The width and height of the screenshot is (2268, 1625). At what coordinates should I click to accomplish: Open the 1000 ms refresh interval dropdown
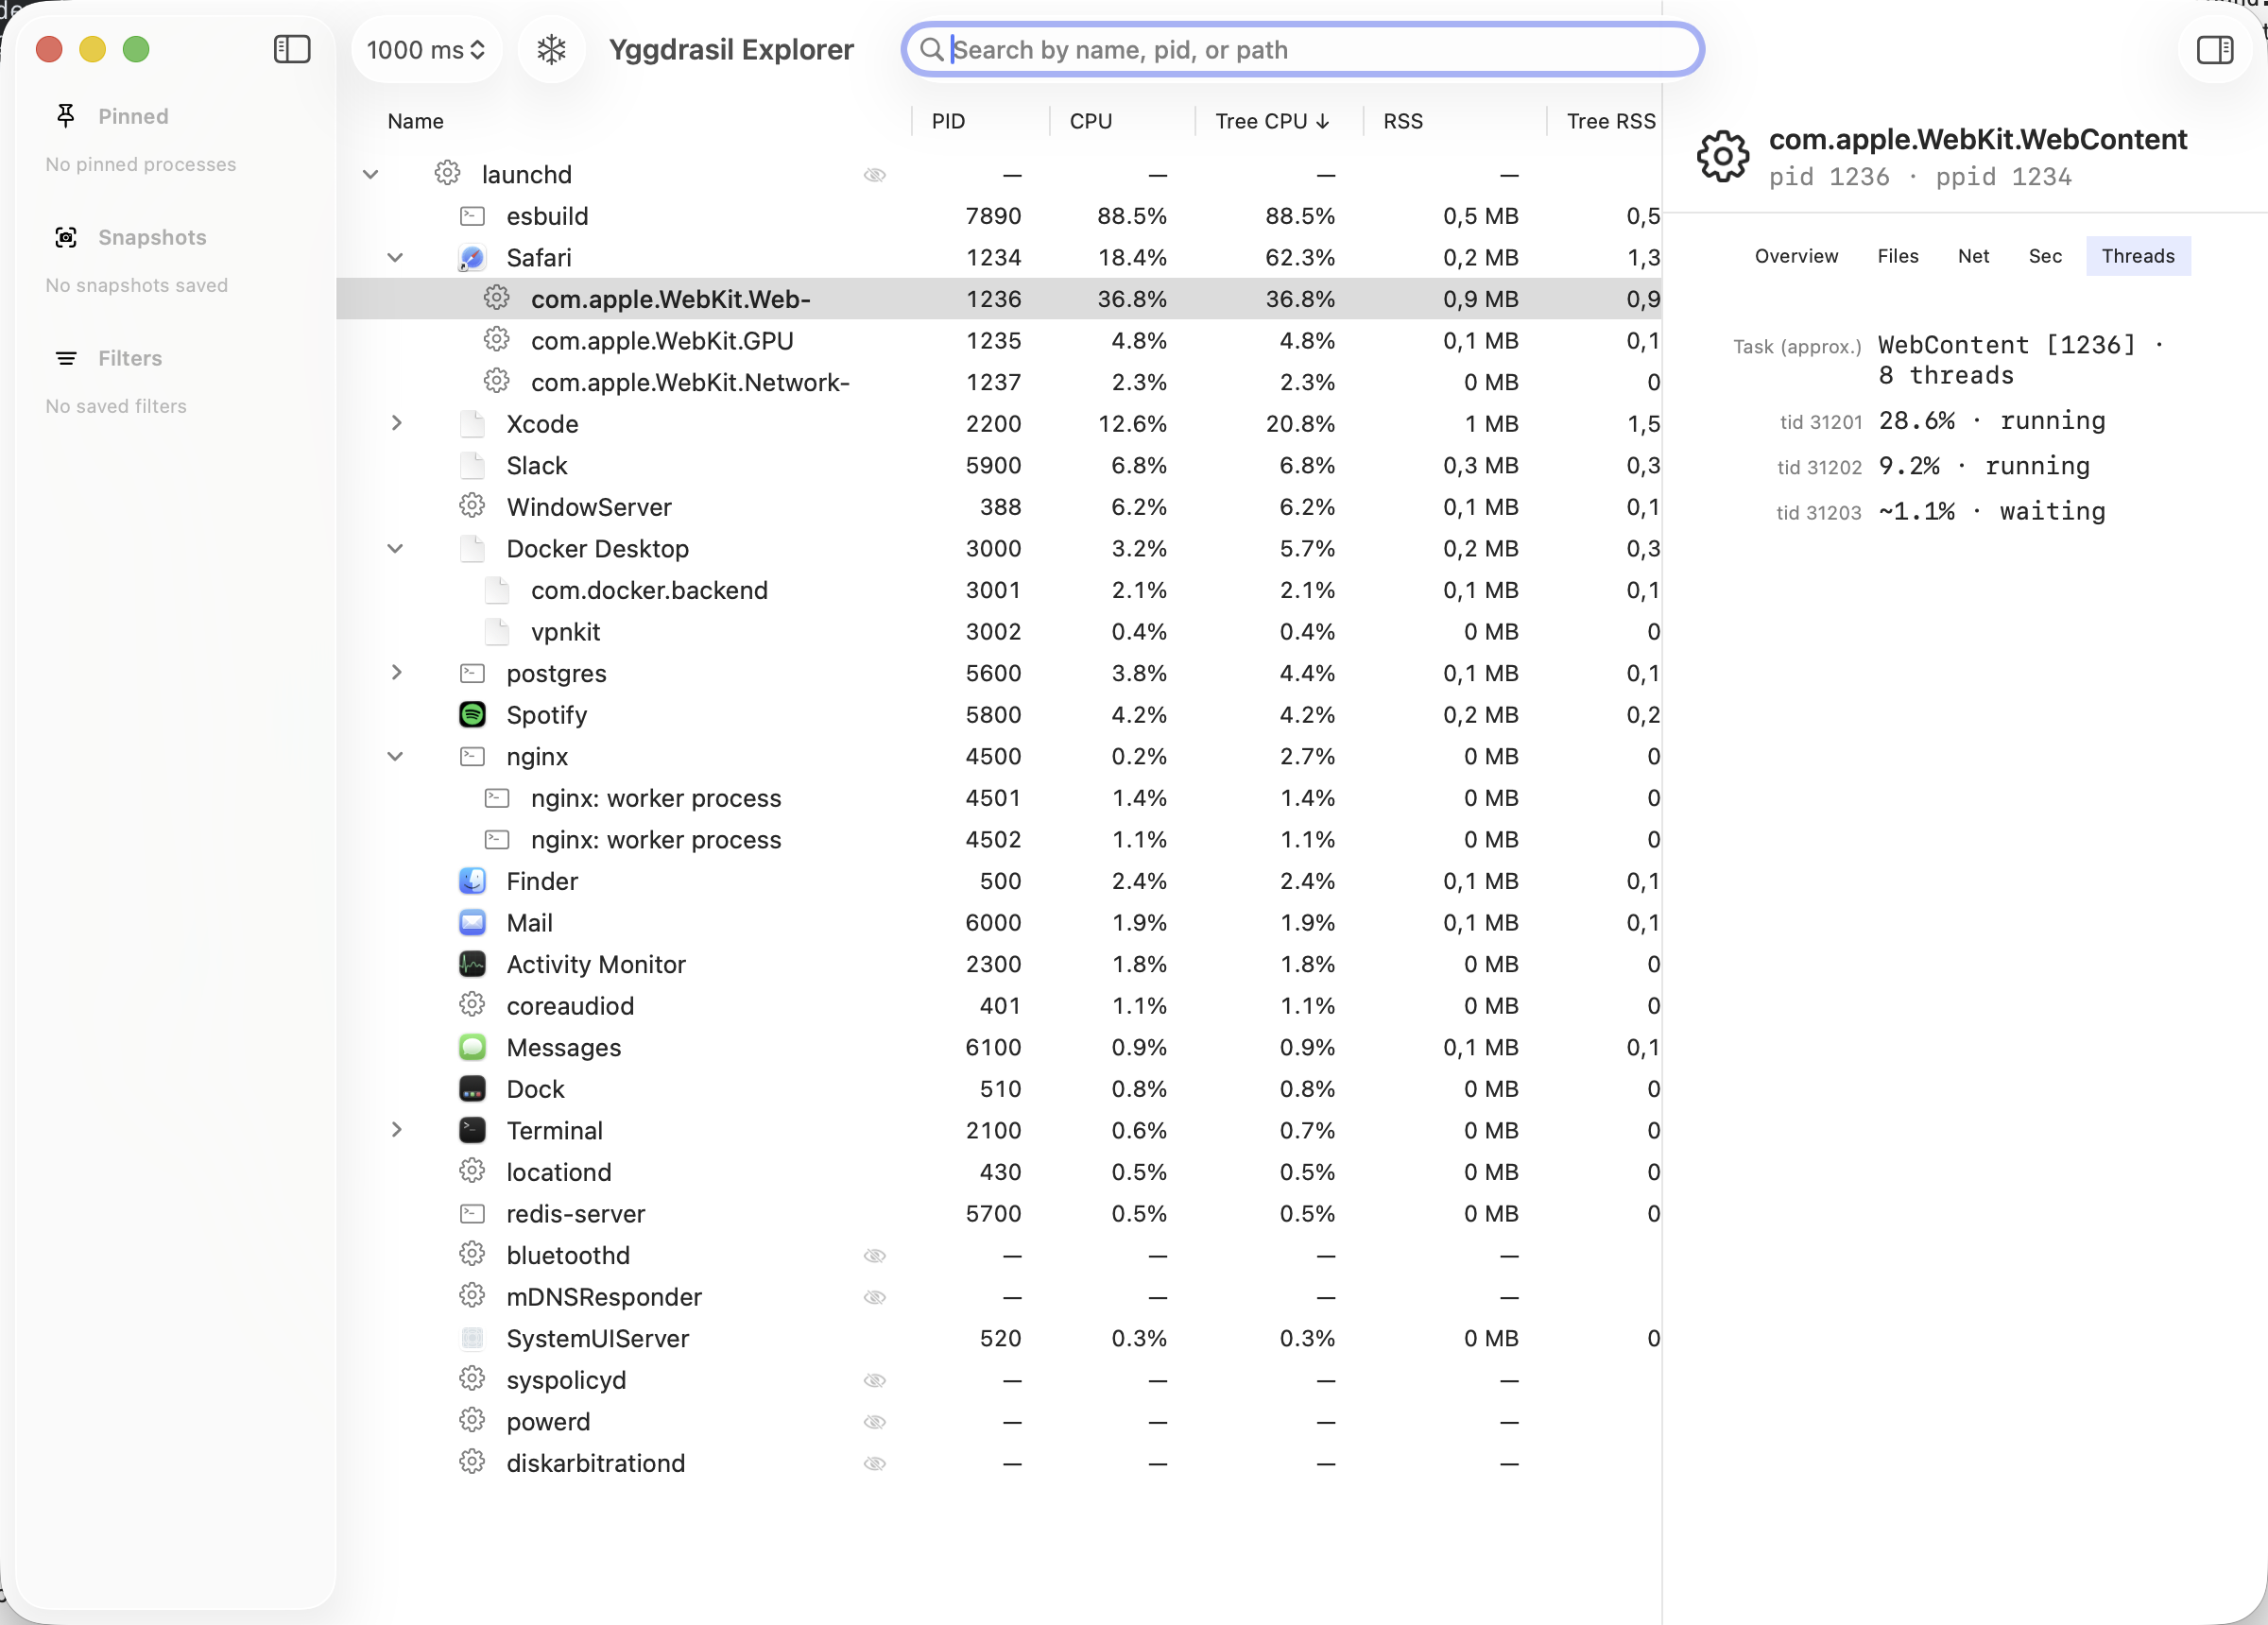tap(426, 49)
